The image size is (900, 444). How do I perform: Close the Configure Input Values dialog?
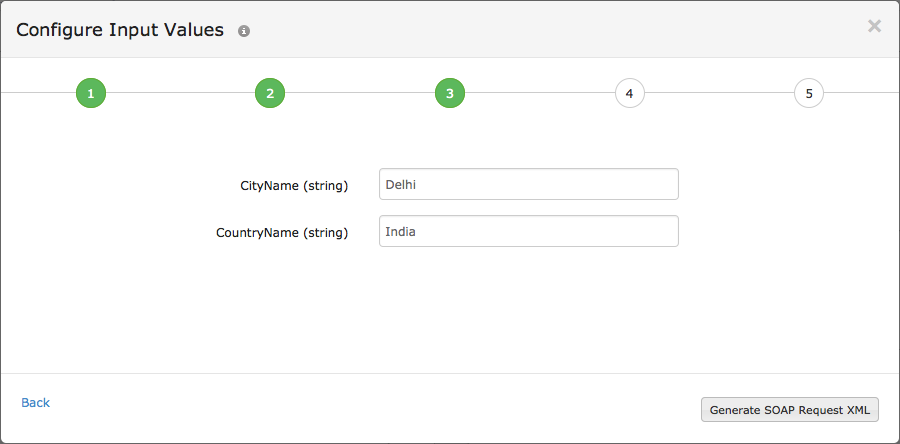[874, 26]
